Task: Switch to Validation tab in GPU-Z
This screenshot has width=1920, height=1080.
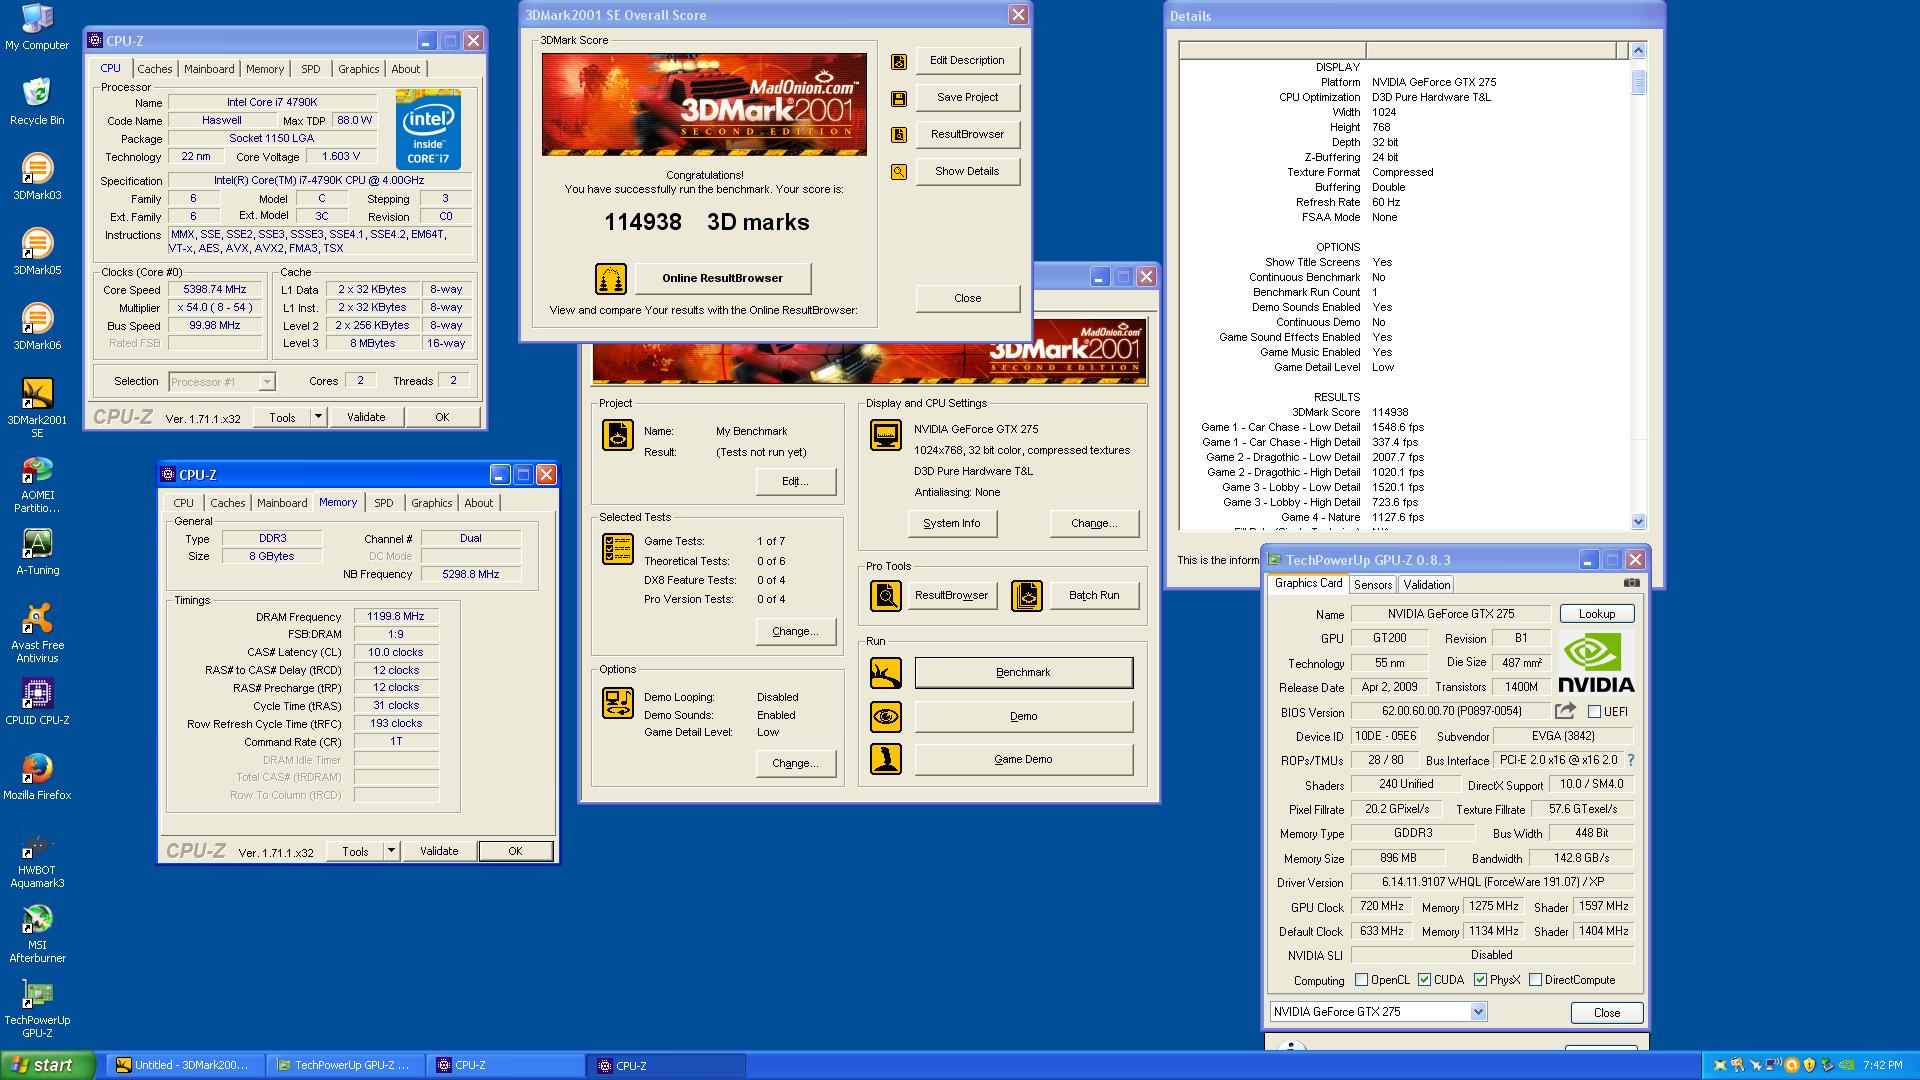Action: click(x=1426, y=585)
